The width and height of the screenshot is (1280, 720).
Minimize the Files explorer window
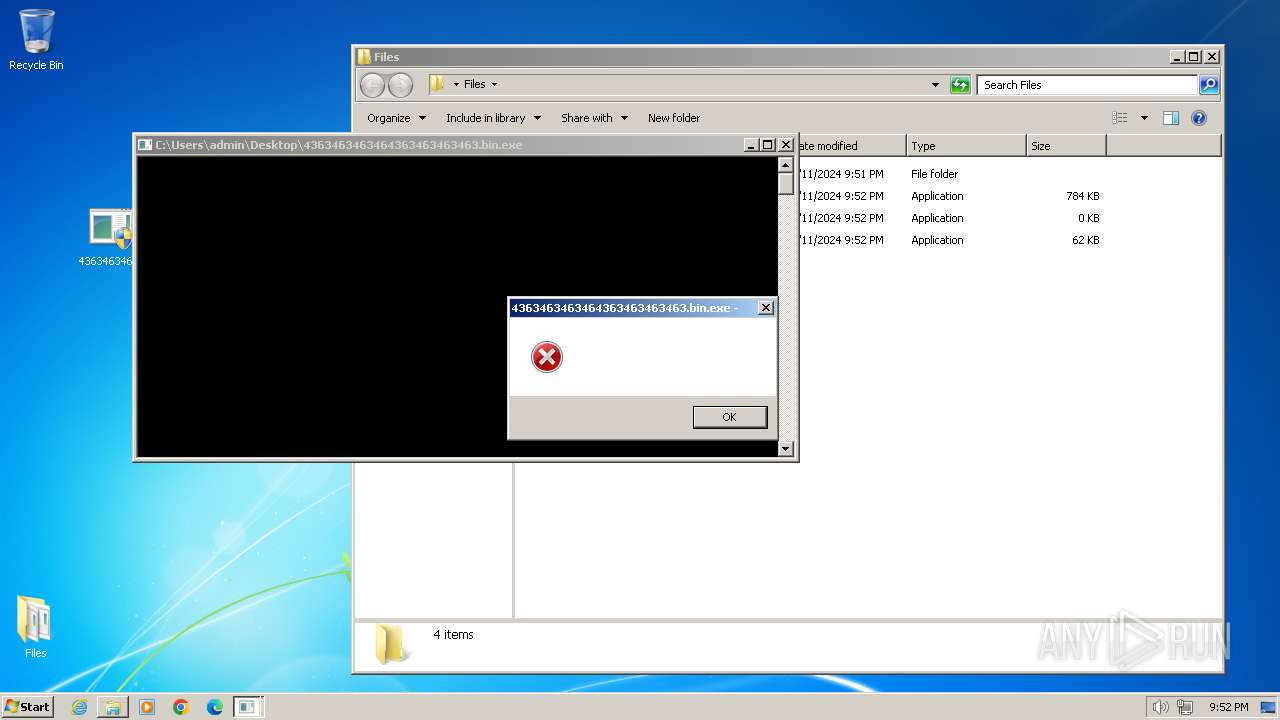[x=1177, y=57]
